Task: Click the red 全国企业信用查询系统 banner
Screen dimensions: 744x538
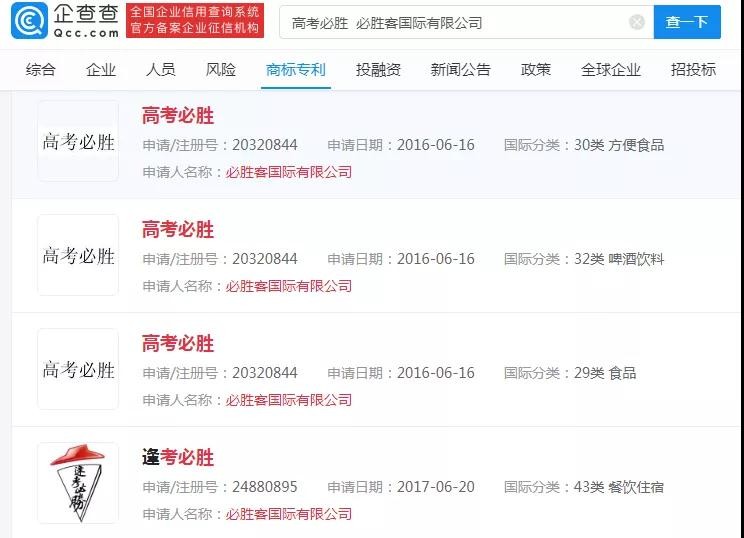Action: point(195,20)
